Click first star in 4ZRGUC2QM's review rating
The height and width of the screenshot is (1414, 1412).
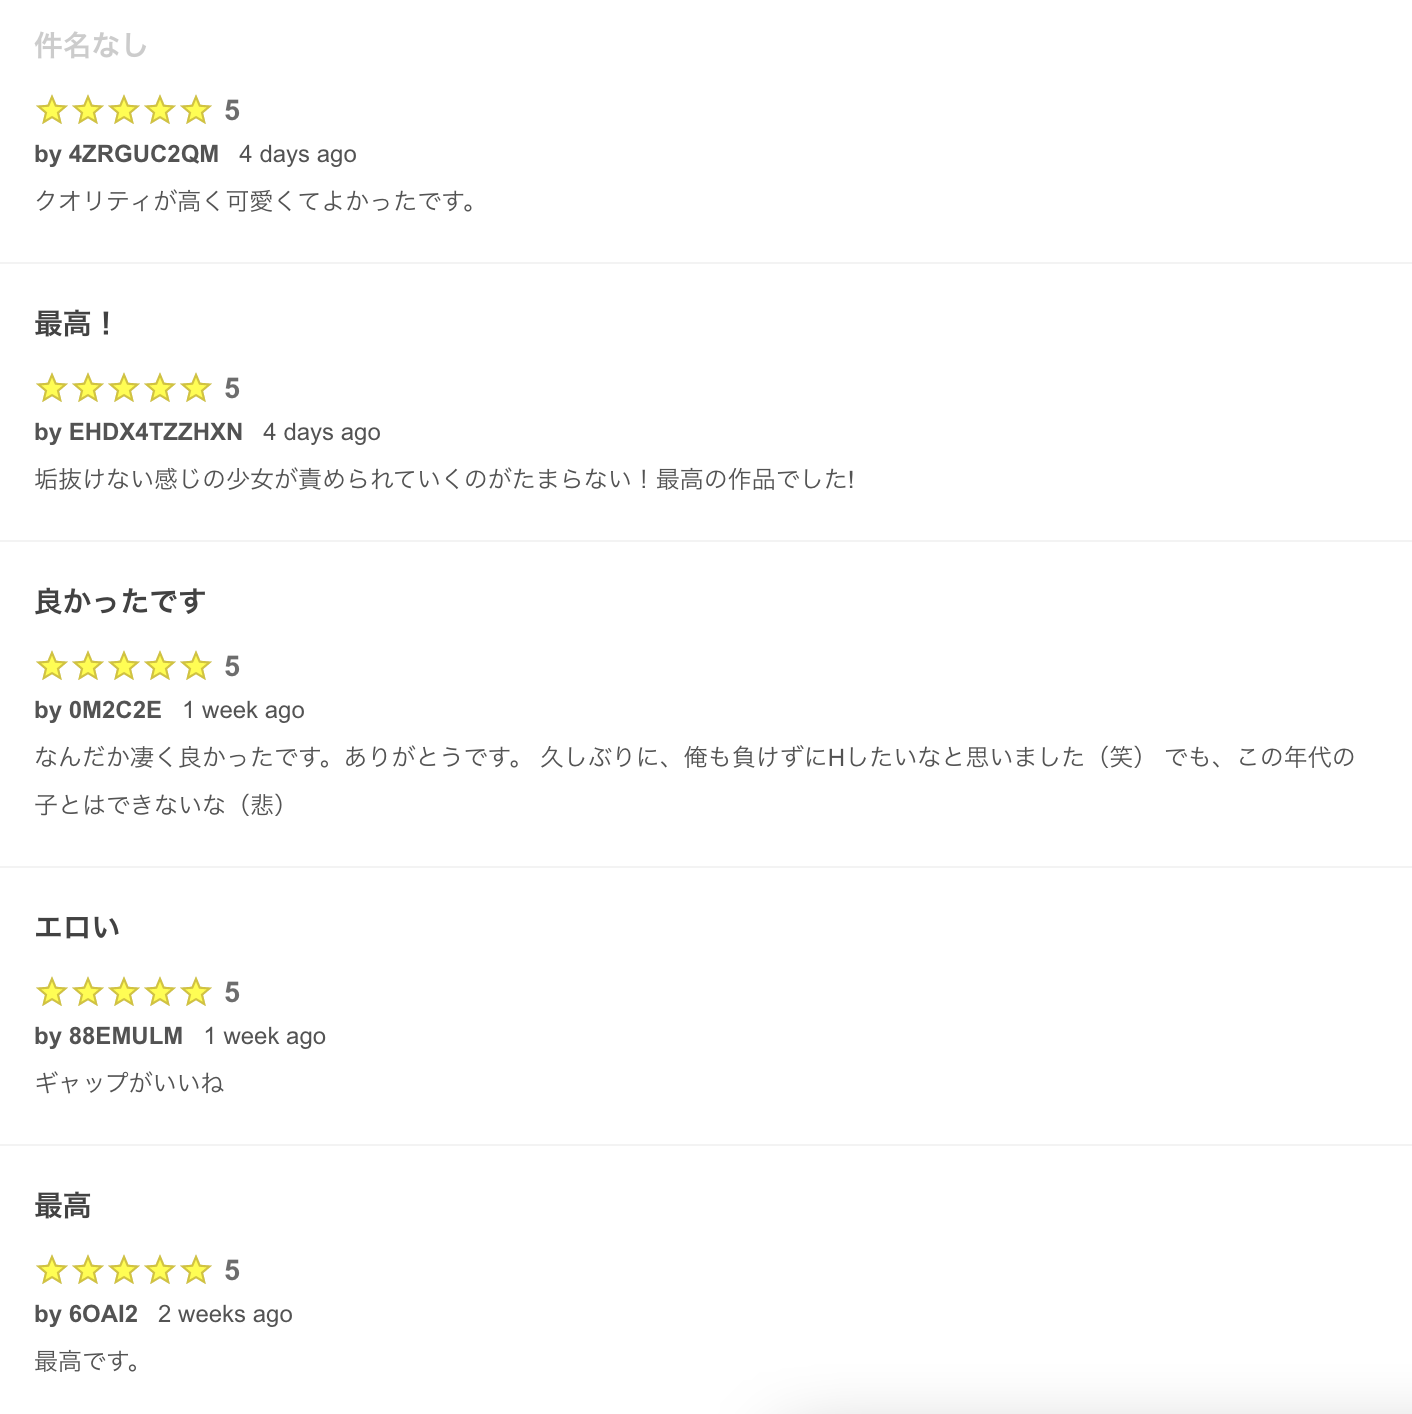(x=52, y=110)
